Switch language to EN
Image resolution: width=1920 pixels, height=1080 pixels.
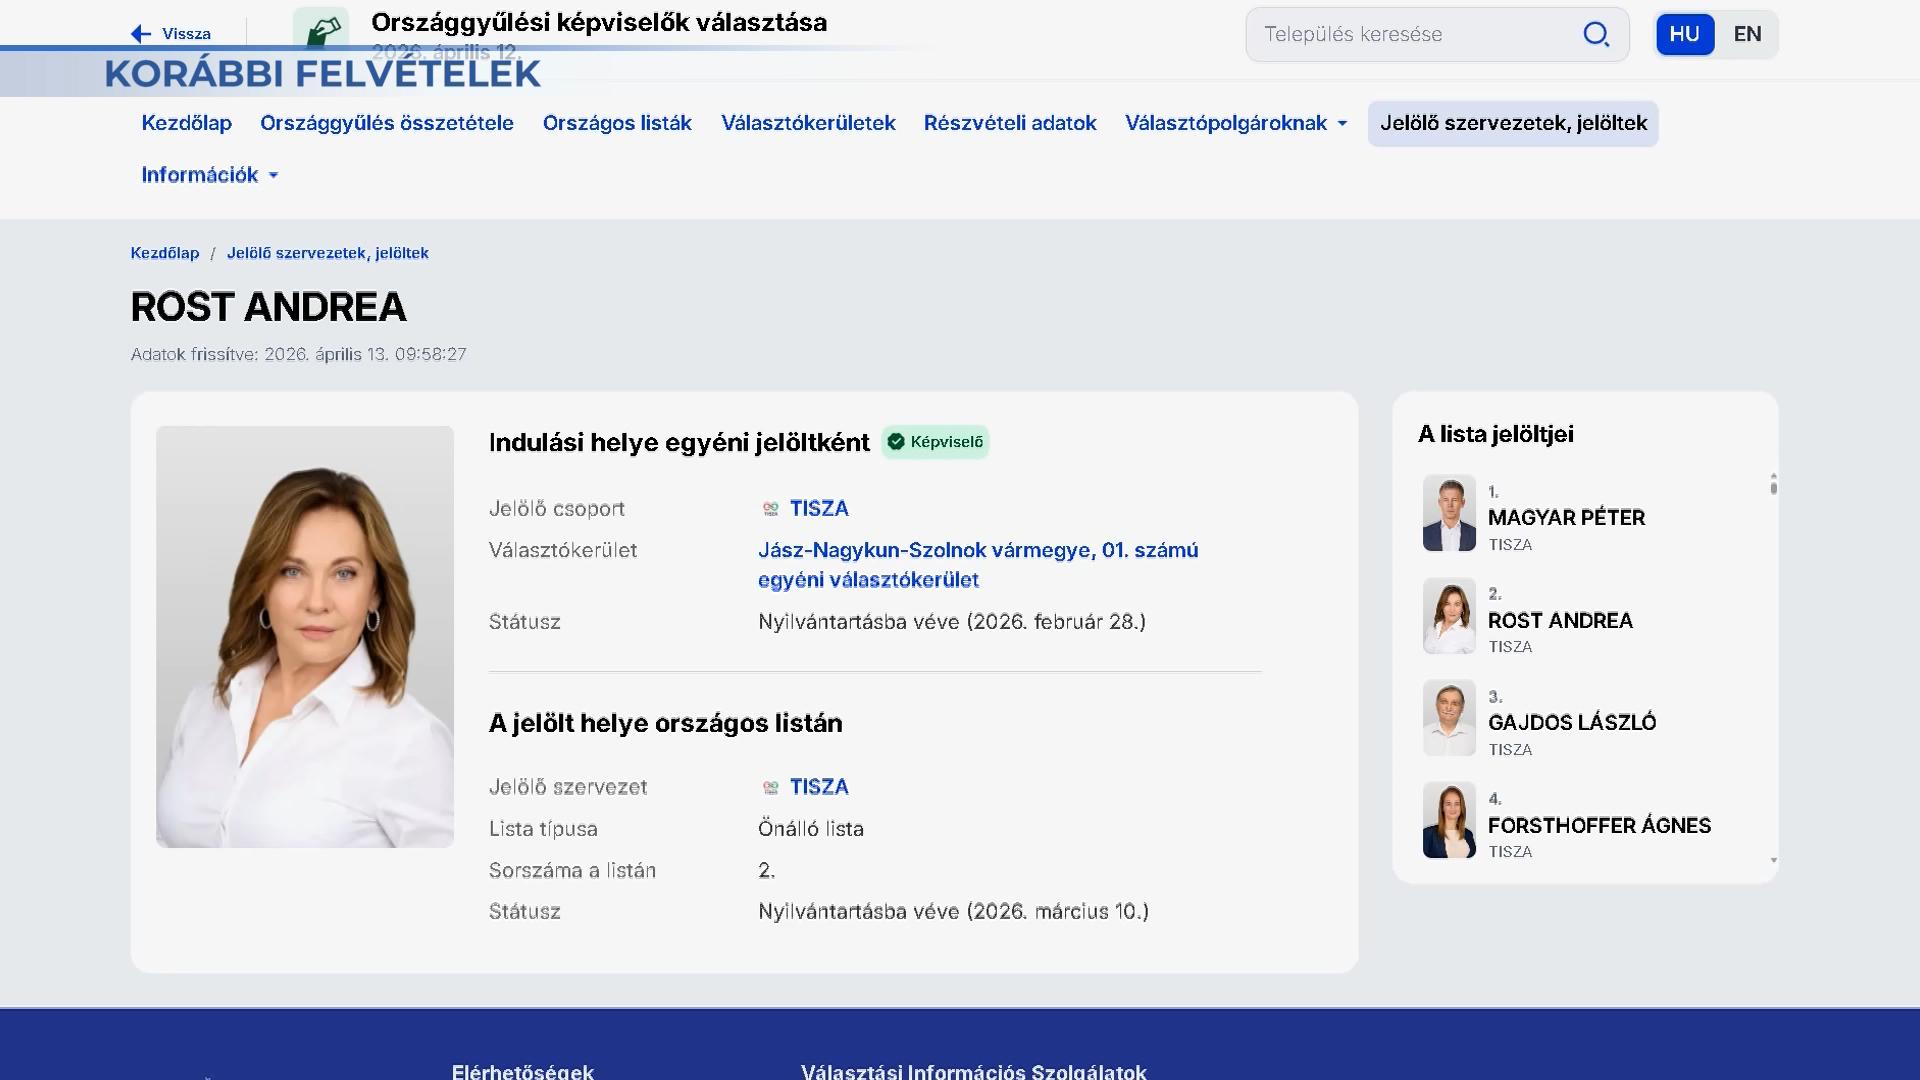coord(1747,34)
